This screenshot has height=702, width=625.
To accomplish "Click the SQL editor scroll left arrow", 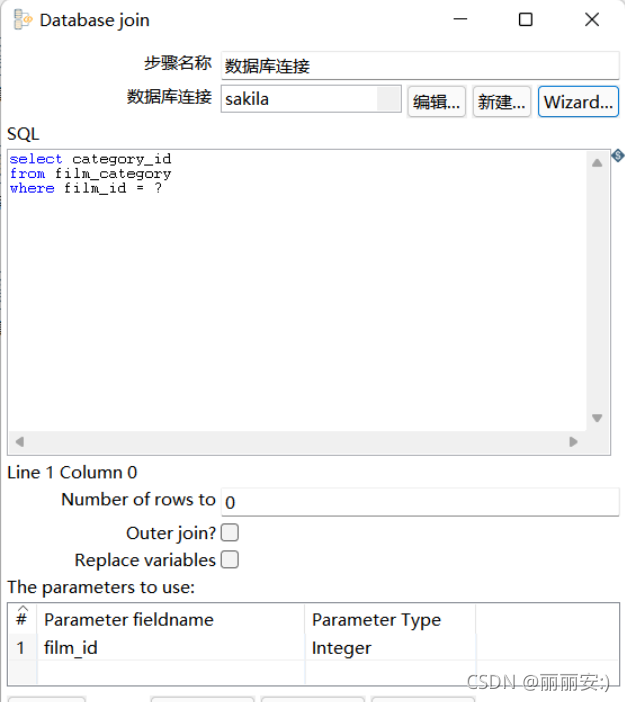I will [20, 442].
